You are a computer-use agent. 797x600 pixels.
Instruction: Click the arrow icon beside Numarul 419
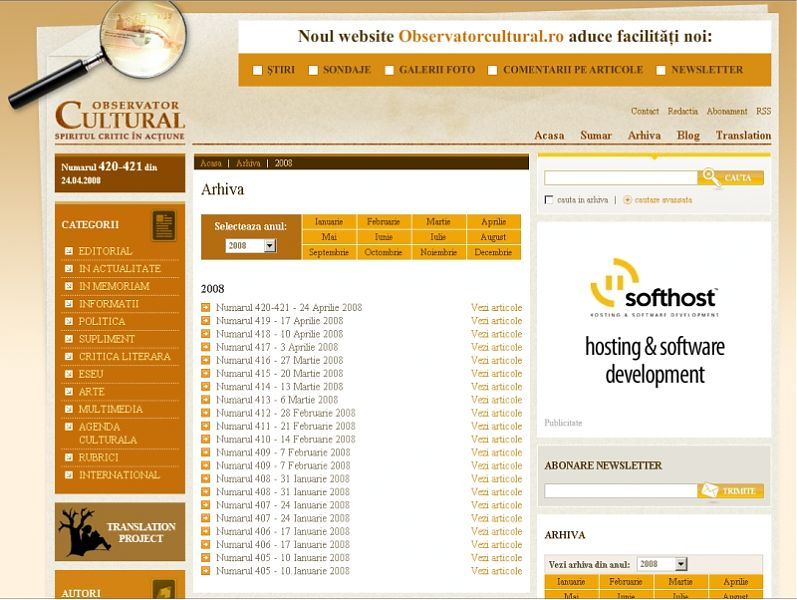205,320
